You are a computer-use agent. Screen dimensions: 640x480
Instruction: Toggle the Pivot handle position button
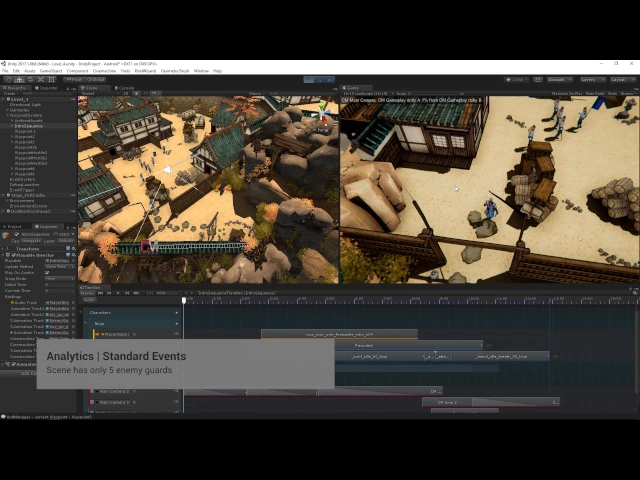point(74,80)
